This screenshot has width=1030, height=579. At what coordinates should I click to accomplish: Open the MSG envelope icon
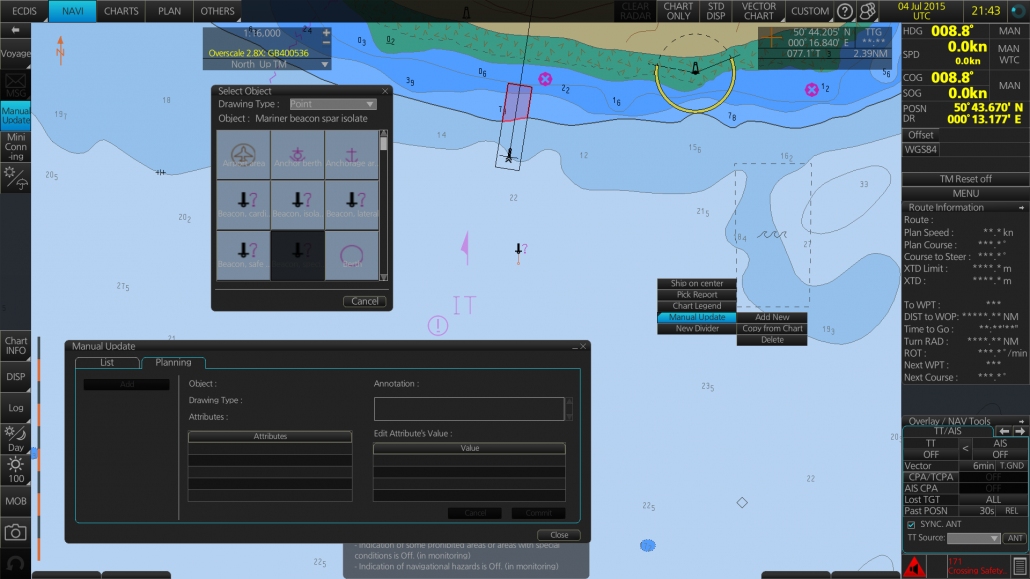click(x=15, y=85)
